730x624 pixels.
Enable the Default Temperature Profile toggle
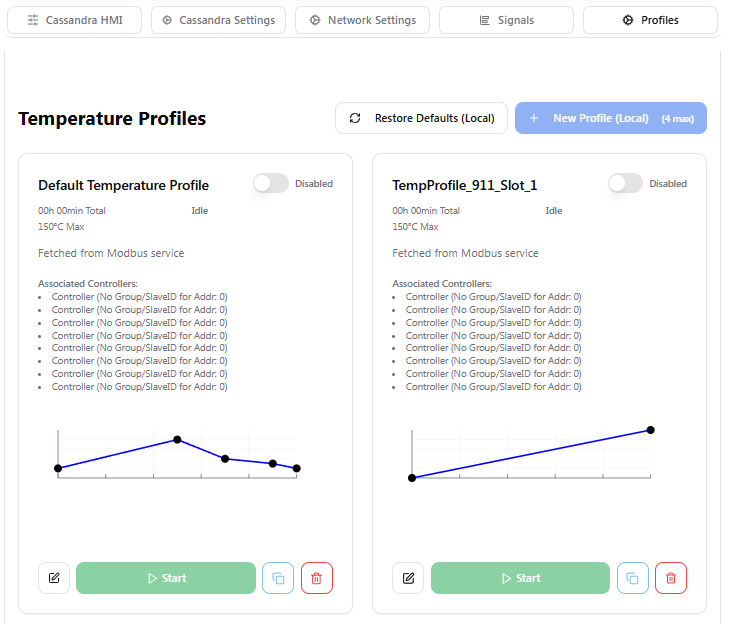[x=270, y=183]
